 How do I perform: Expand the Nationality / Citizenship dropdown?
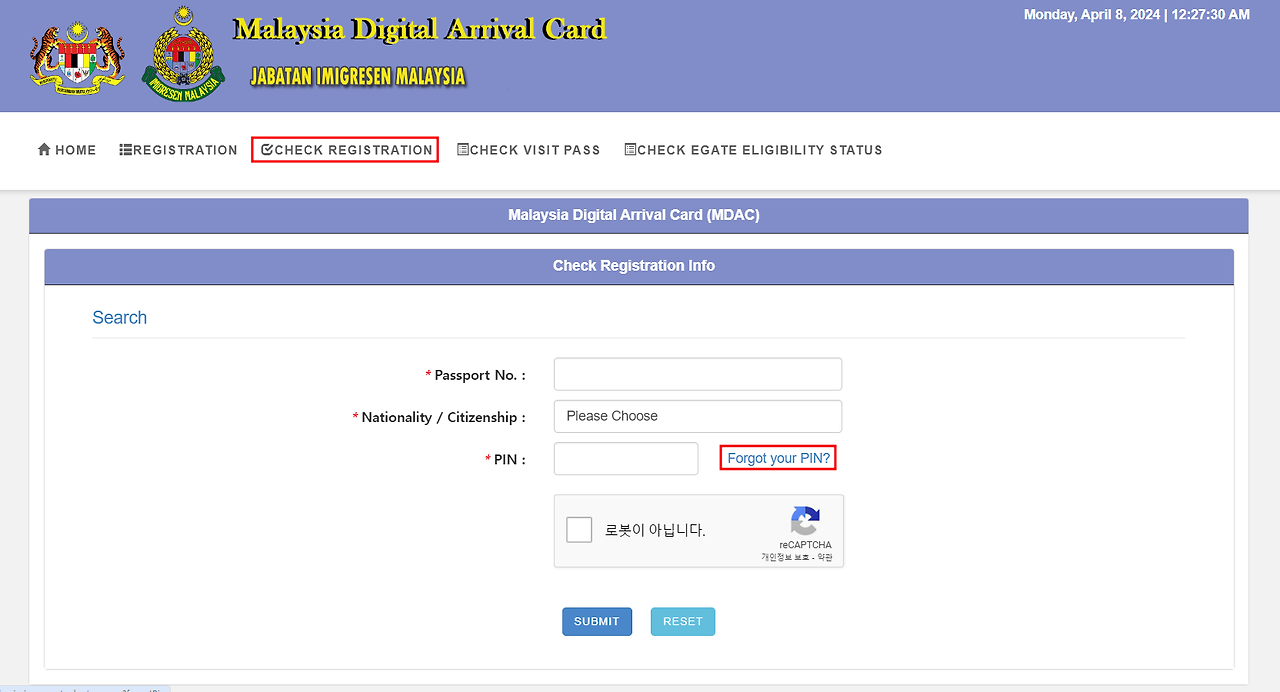click(x=698, y=416)
